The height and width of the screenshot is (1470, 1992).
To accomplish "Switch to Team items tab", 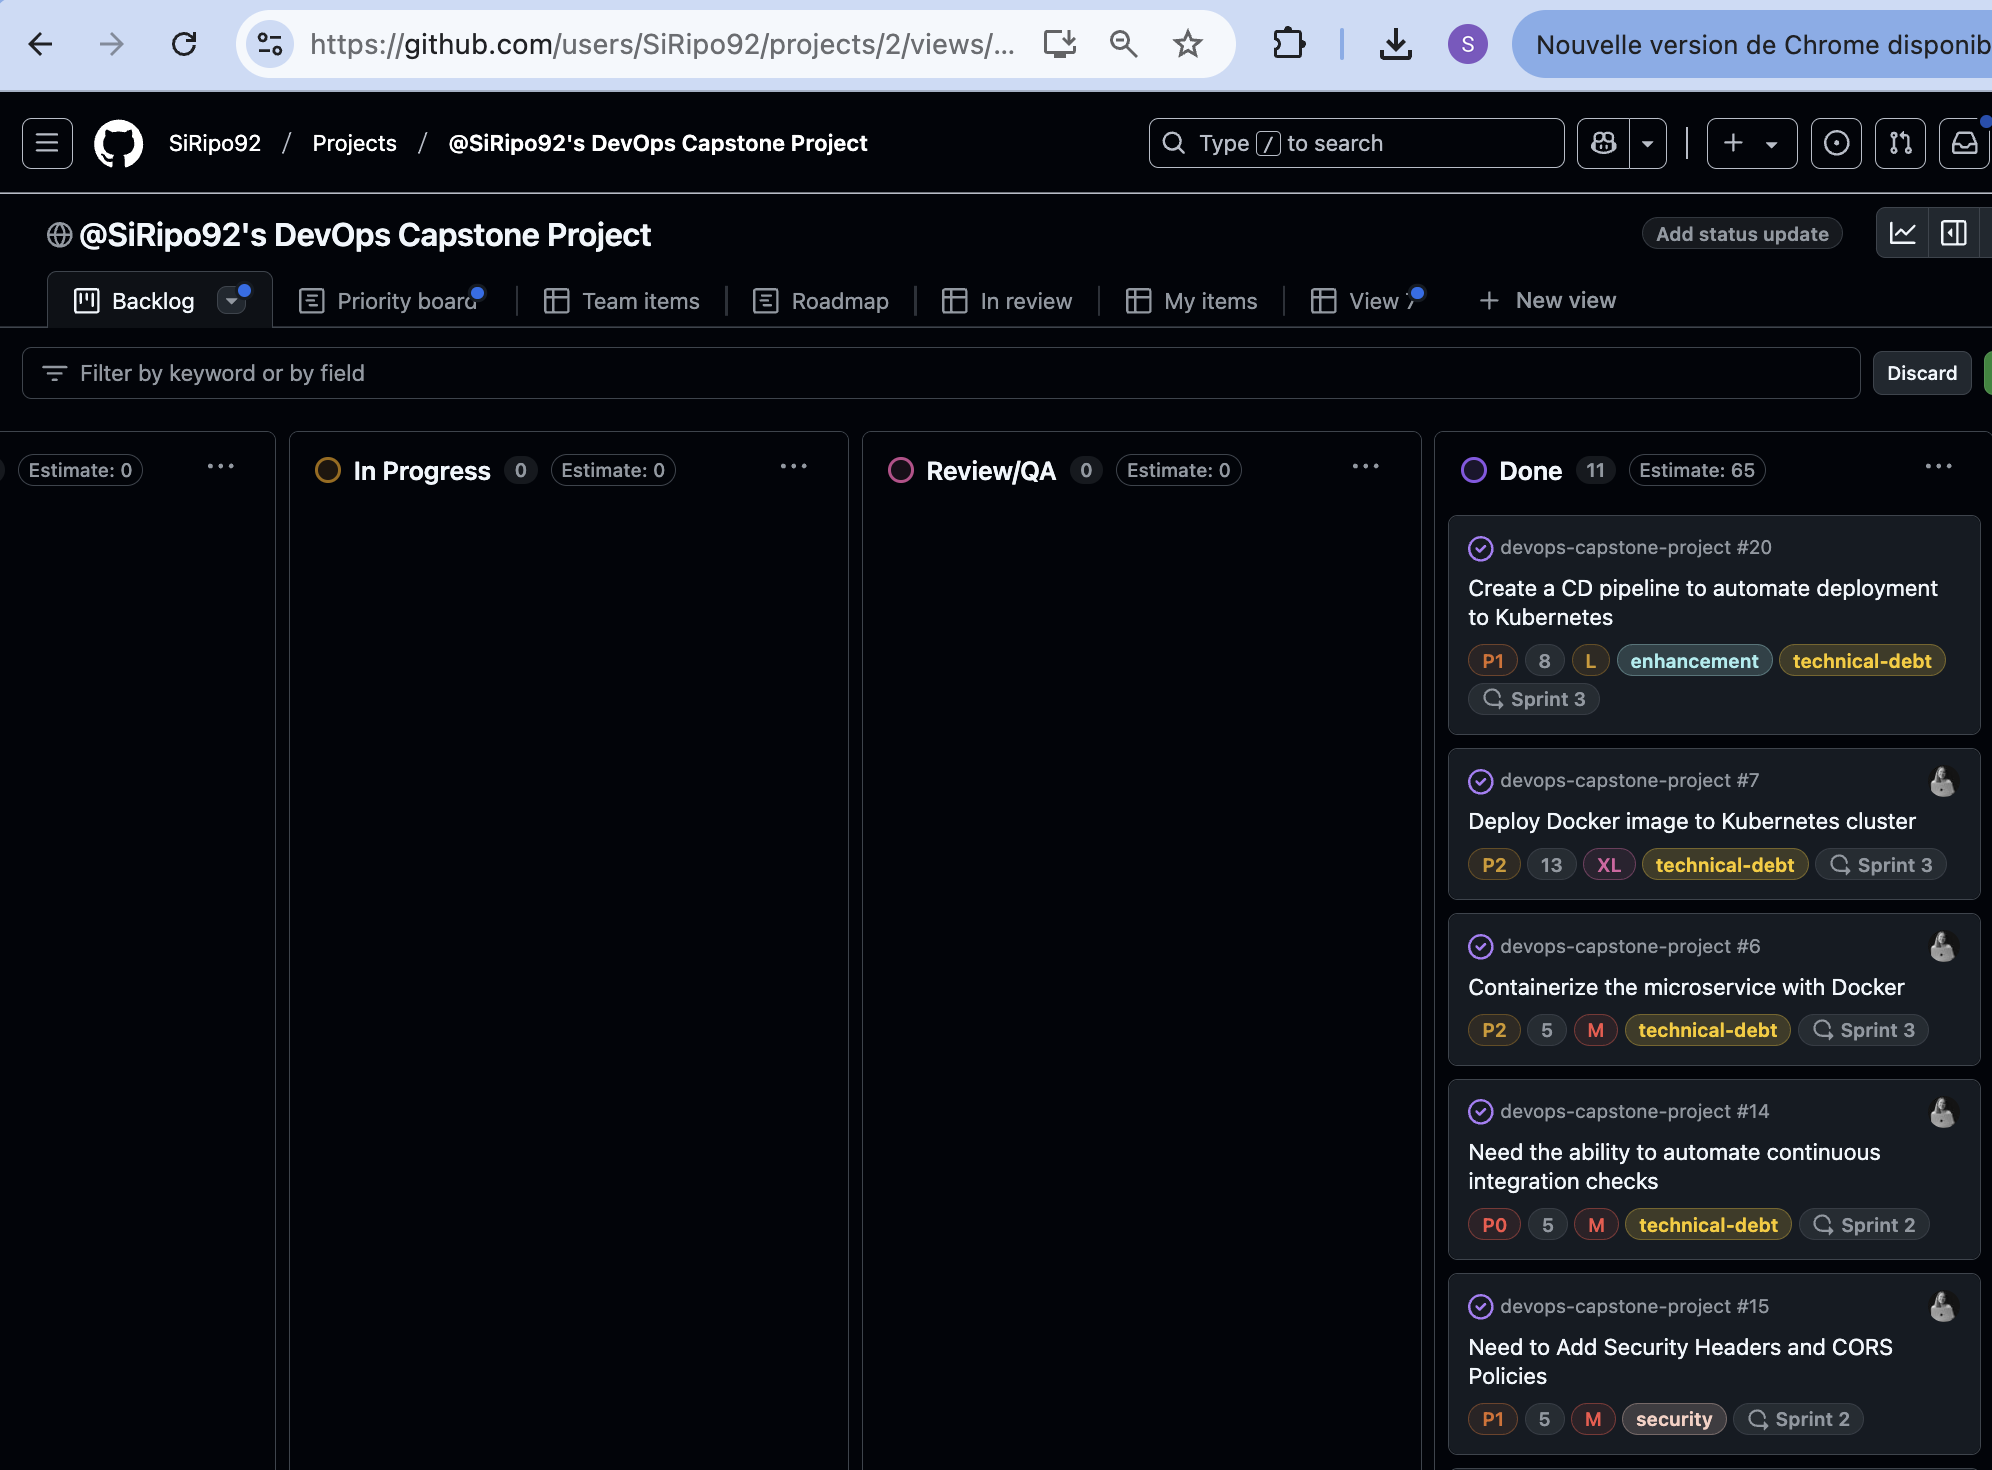I will click(x=621, y=301).
